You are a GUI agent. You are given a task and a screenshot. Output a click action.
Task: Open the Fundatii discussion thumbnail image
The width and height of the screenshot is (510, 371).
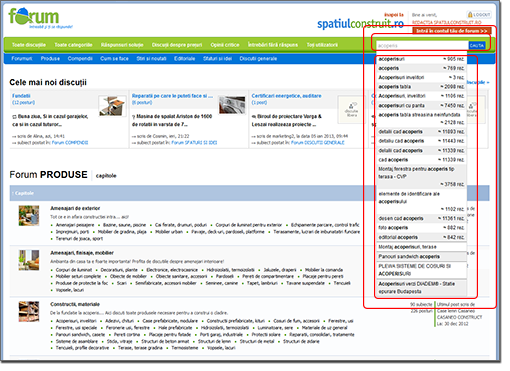[112, 105]
